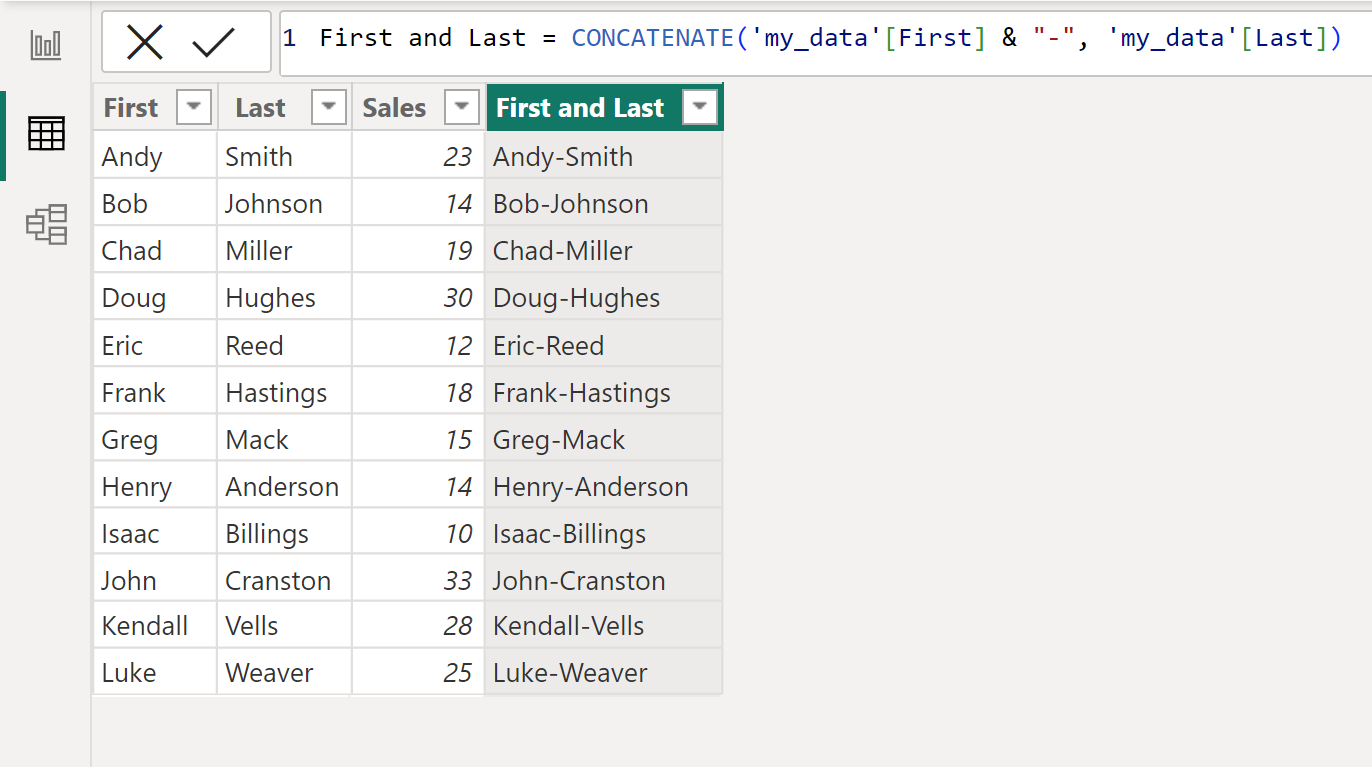Click the cell Frank-Hastings

(604, 392)
